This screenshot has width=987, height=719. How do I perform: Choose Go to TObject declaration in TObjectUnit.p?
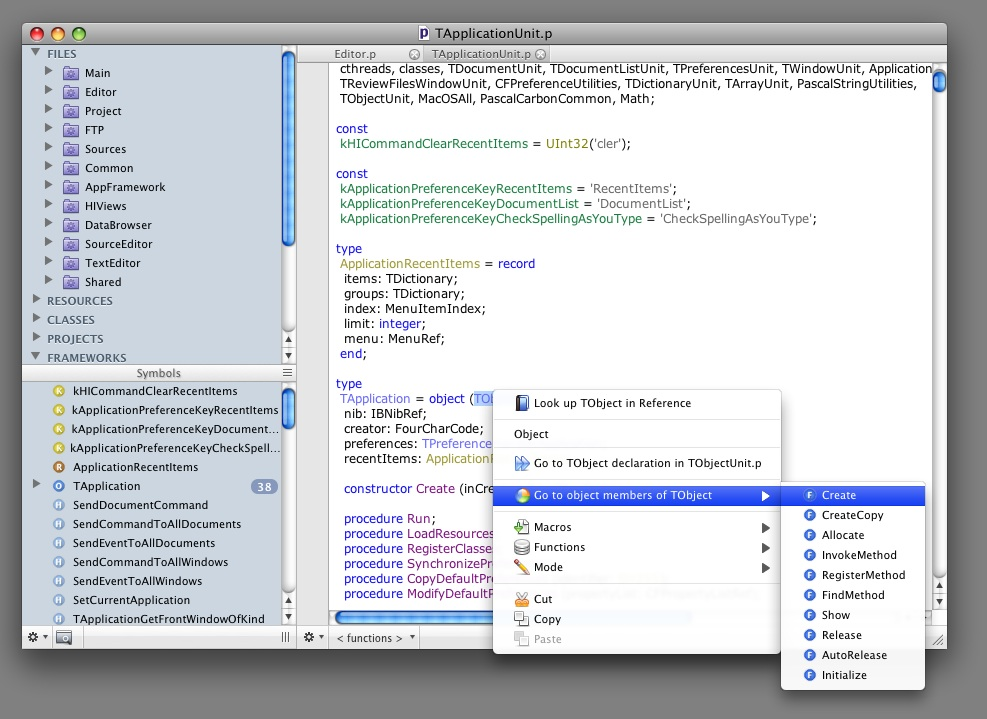pyautogui.click(x=647, y=463)
